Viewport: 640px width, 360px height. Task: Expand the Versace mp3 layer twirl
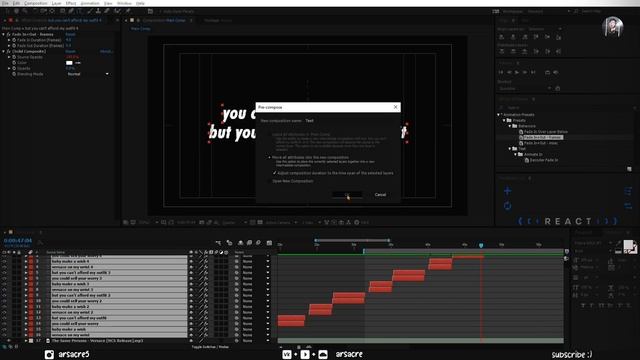[x=26, y=340]
